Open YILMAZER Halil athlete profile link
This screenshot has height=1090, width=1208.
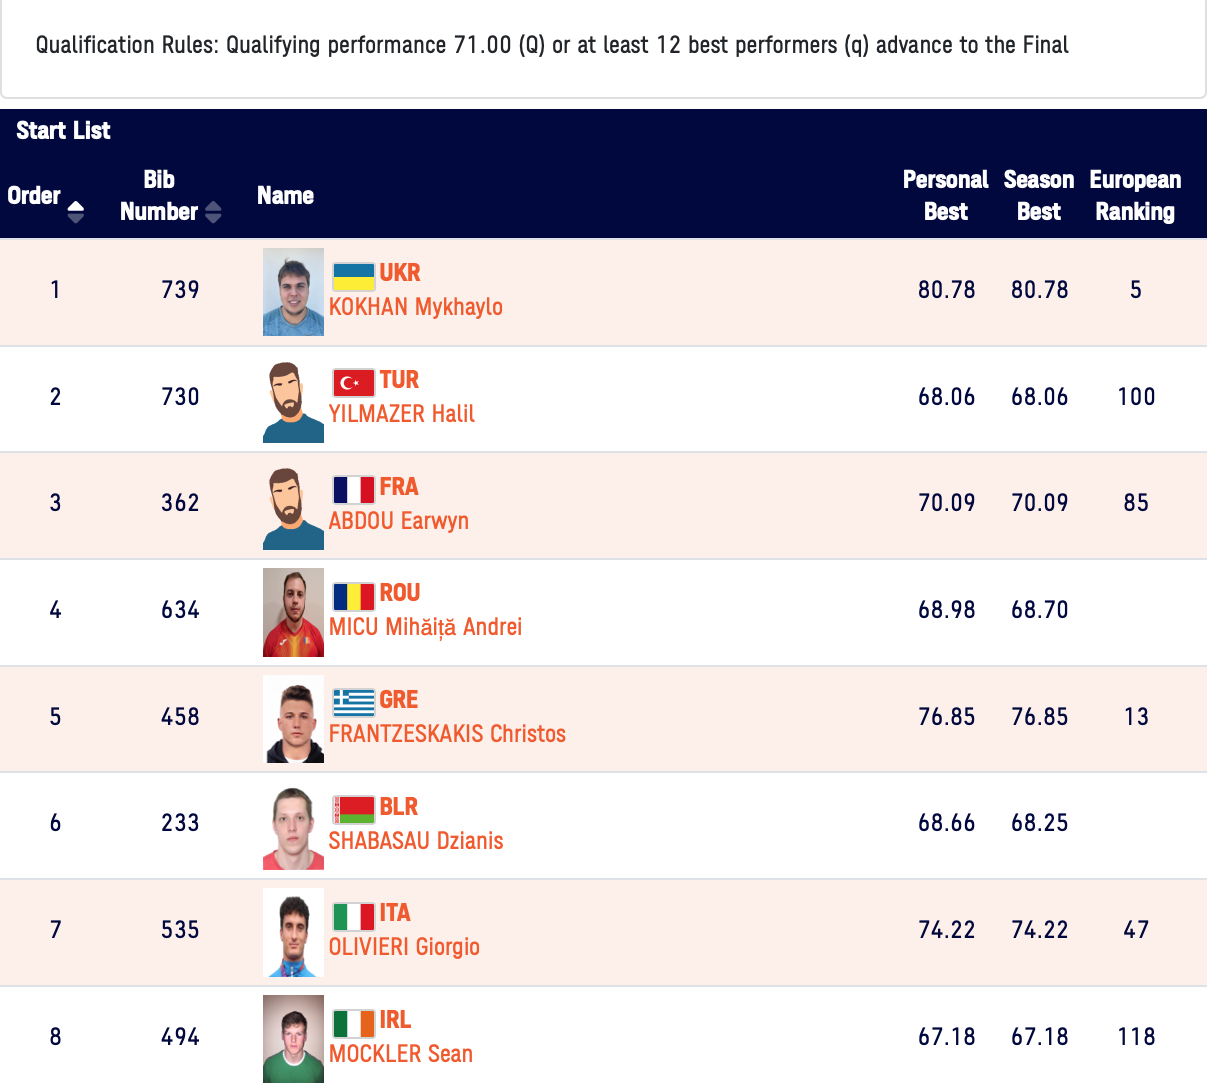point(402,414)
